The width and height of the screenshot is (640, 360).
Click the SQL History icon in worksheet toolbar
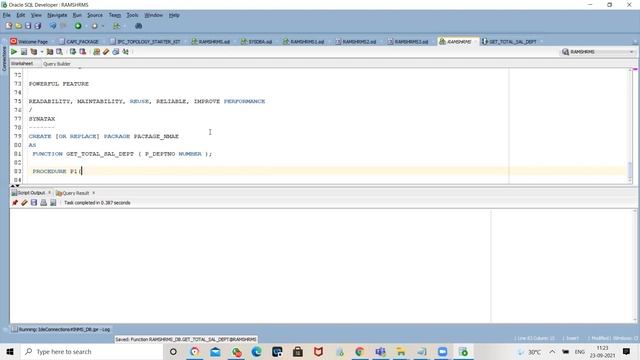click(x=116, y=52)
